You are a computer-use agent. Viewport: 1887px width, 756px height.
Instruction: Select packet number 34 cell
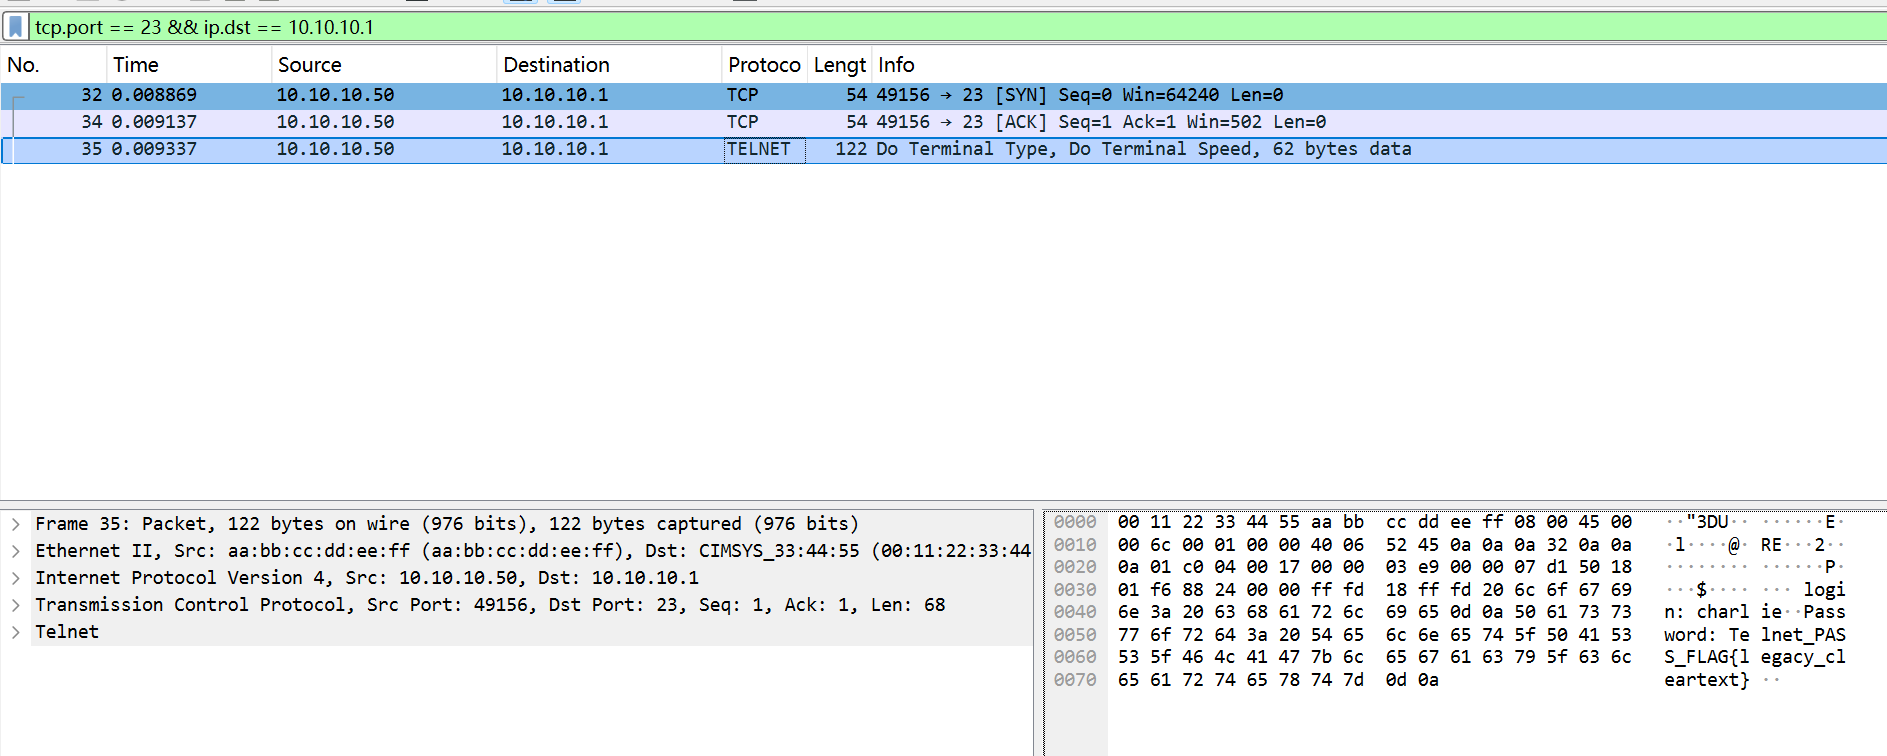pyautogui.click(x=91, y=122)
